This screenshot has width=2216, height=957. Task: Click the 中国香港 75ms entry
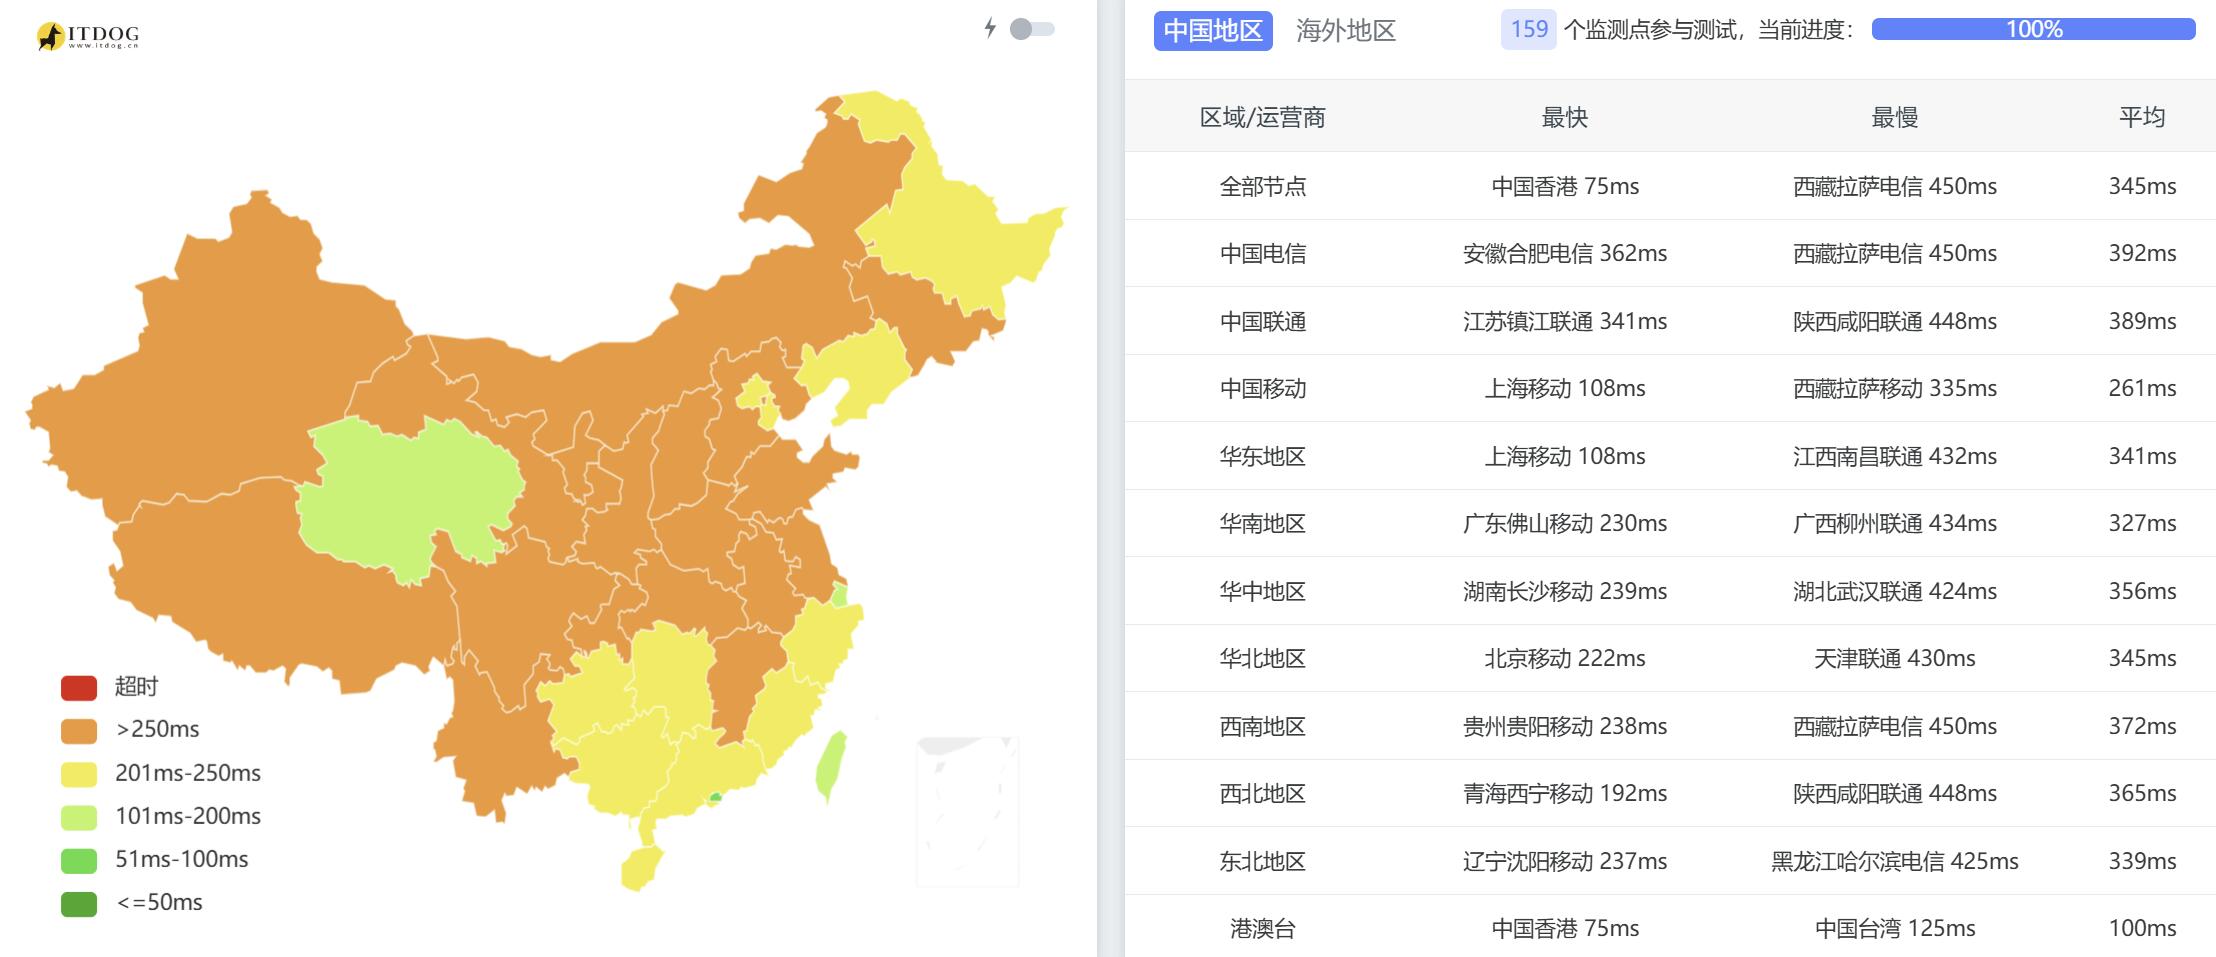(1563, 185)
